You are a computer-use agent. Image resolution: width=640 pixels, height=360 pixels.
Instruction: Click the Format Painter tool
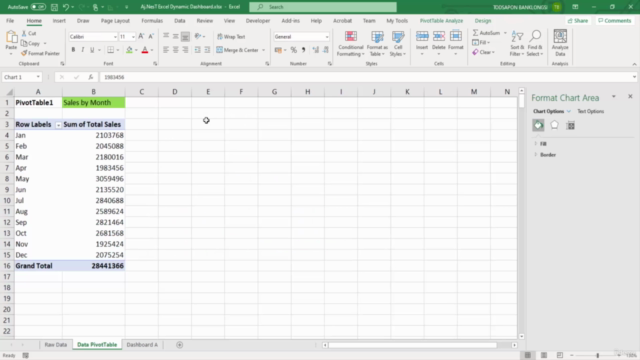click(40, 53)
